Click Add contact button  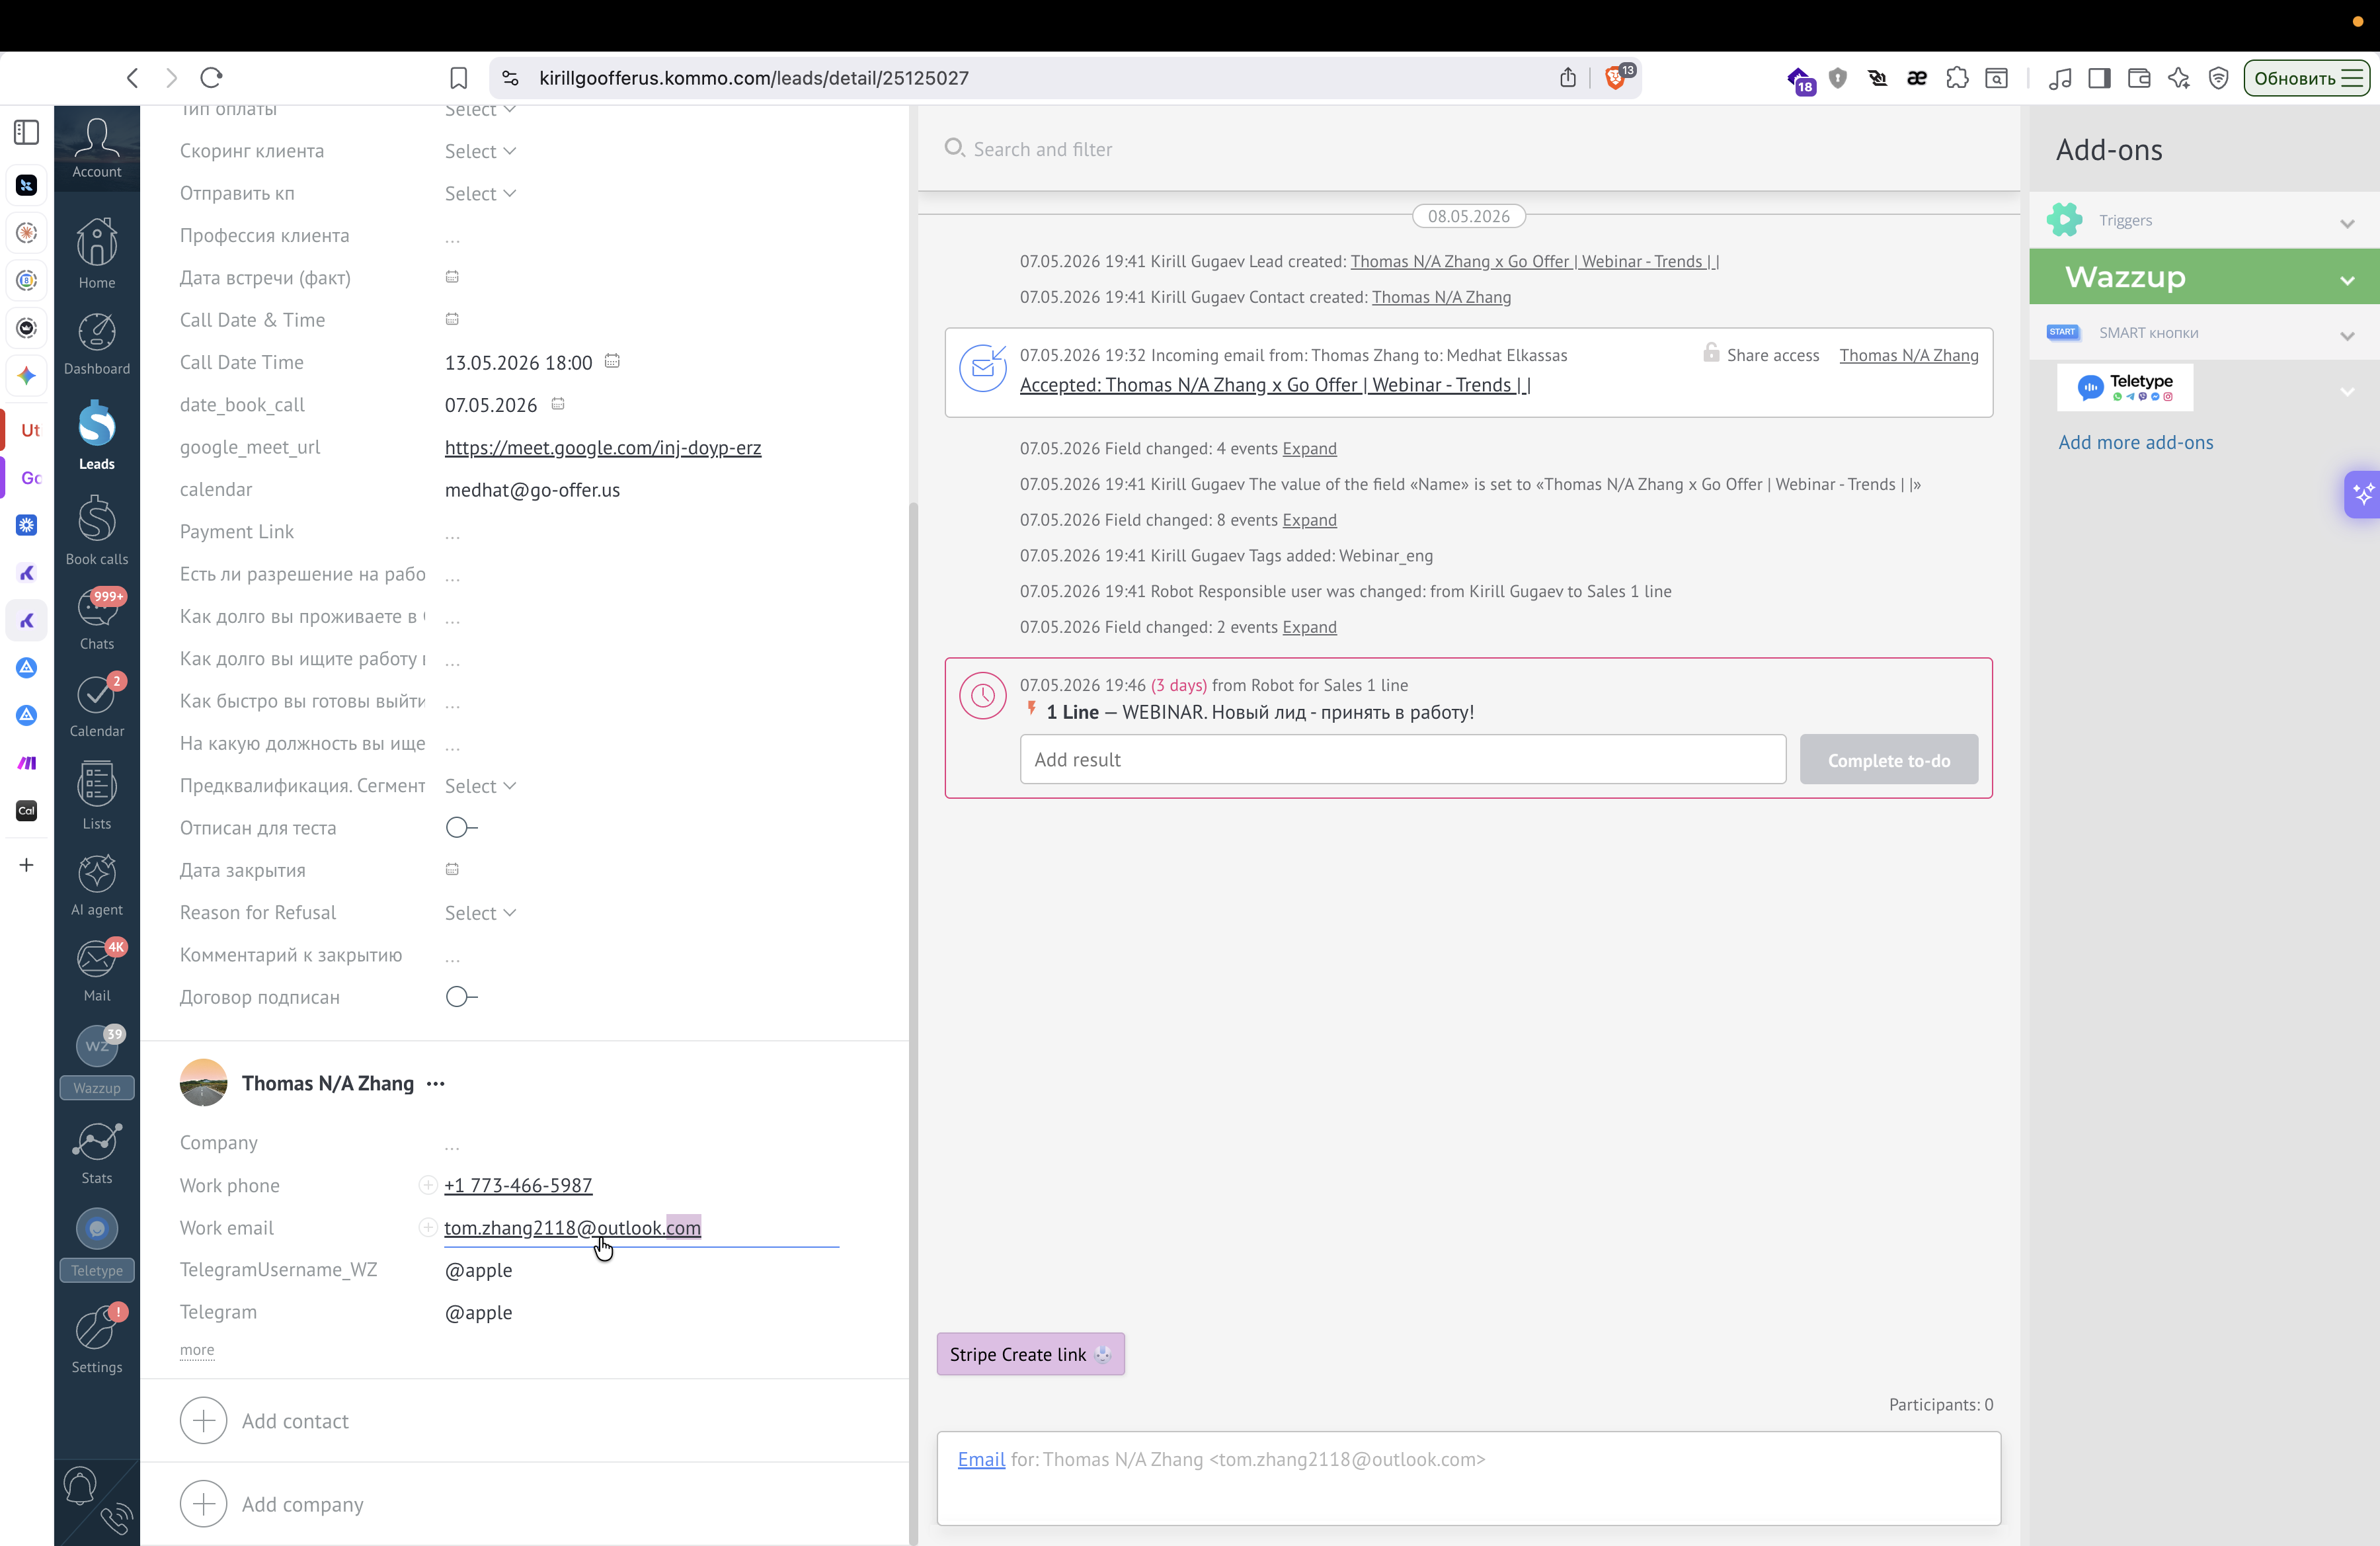(265, 1421)
